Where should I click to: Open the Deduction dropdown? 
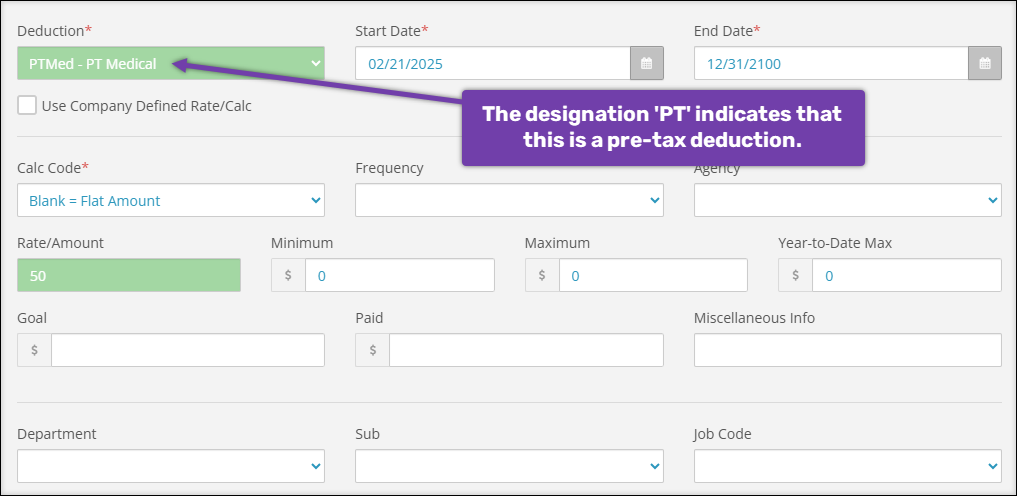(170, 63)
